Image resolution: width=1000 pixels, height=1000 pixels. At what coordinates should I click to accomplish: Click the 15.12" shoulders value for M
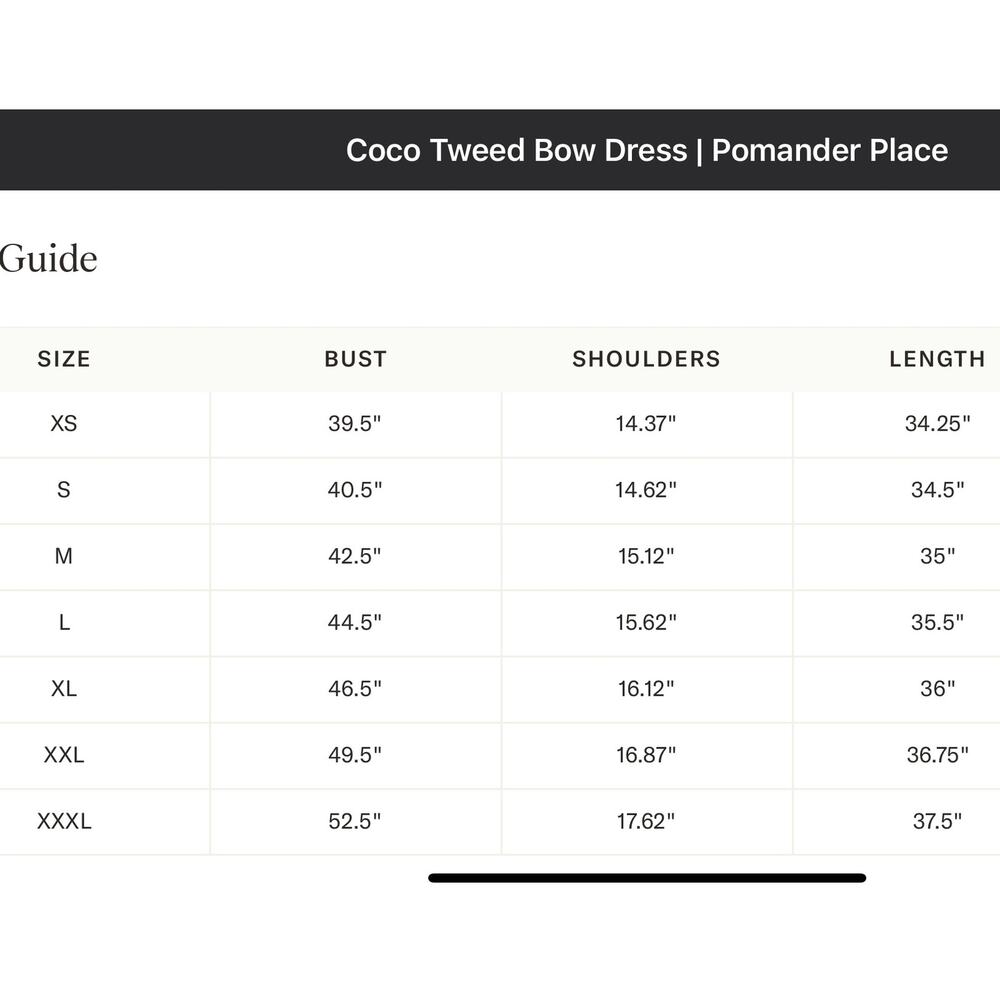(x=645, y=556)
